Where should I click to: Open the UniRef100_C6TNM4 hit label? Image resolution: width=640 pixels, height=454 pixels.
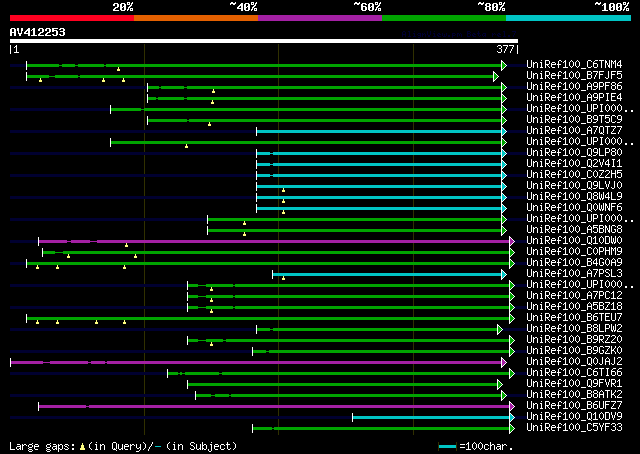coord(574,65)
